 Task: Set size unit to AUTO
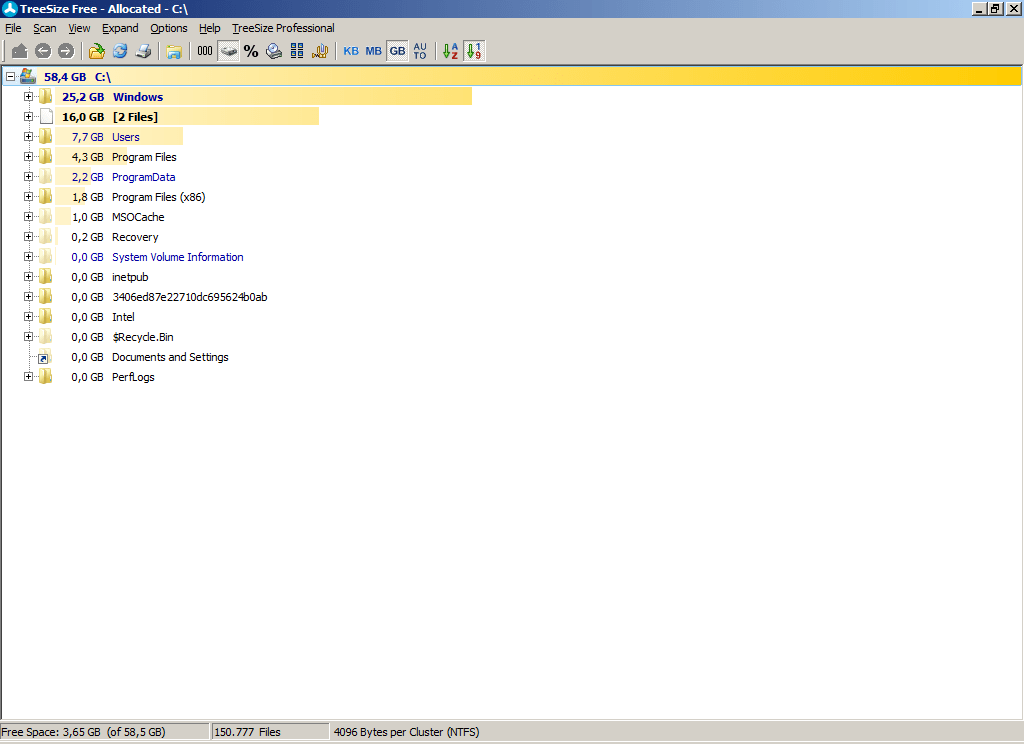point(420,51)
